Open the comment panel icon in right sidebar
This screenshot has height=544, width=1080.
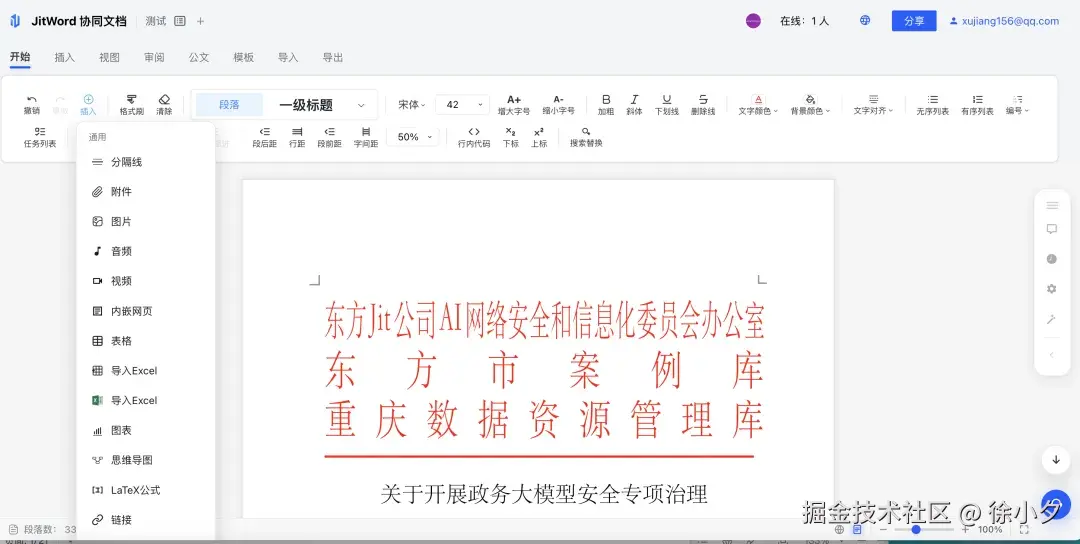pos(1052,229)
